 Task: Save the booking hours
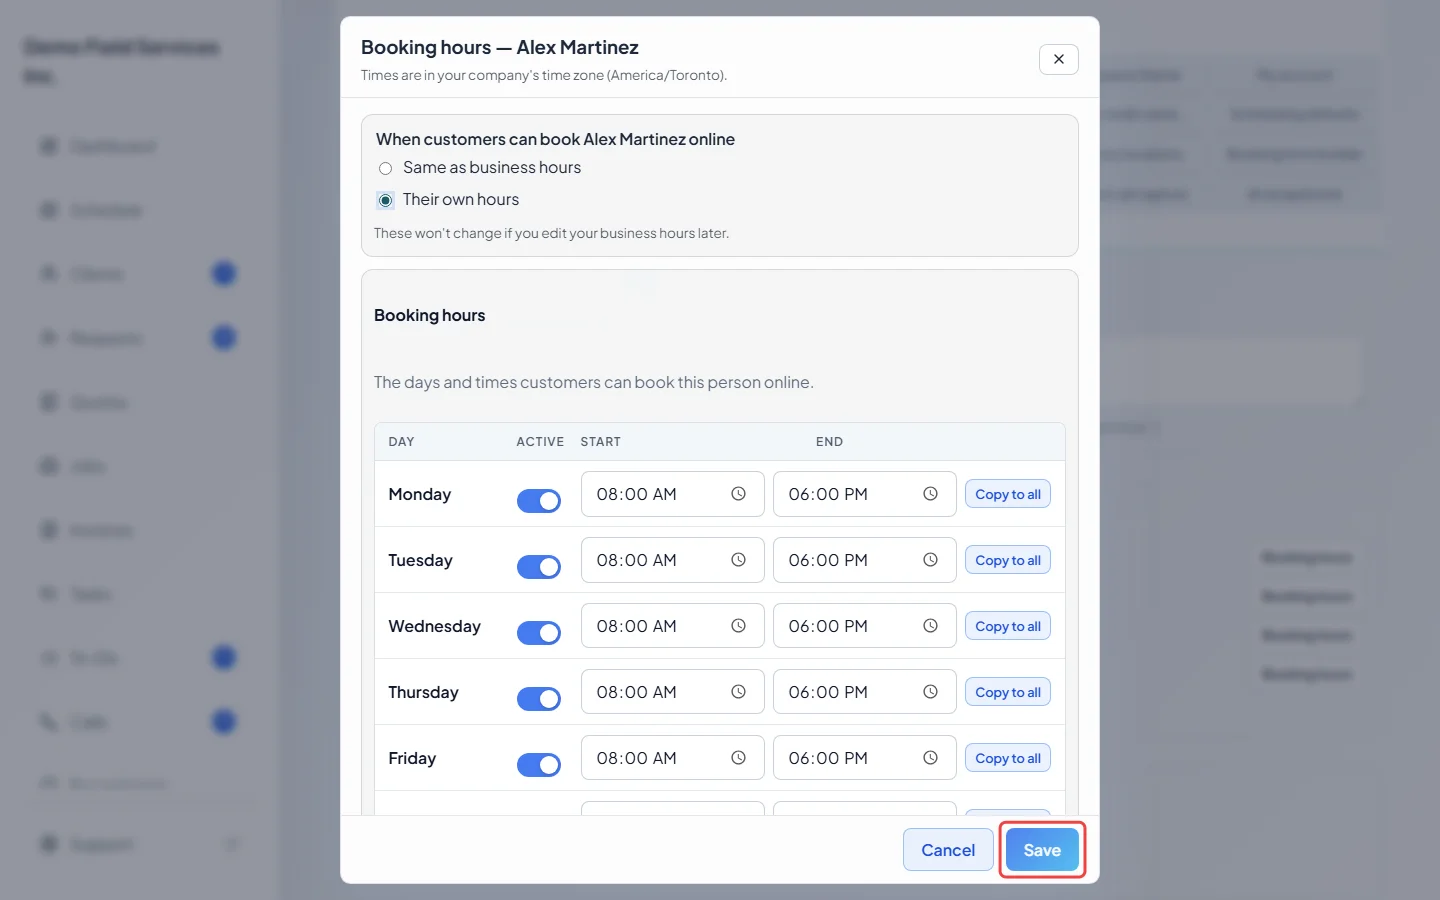tap(1042, 850)
